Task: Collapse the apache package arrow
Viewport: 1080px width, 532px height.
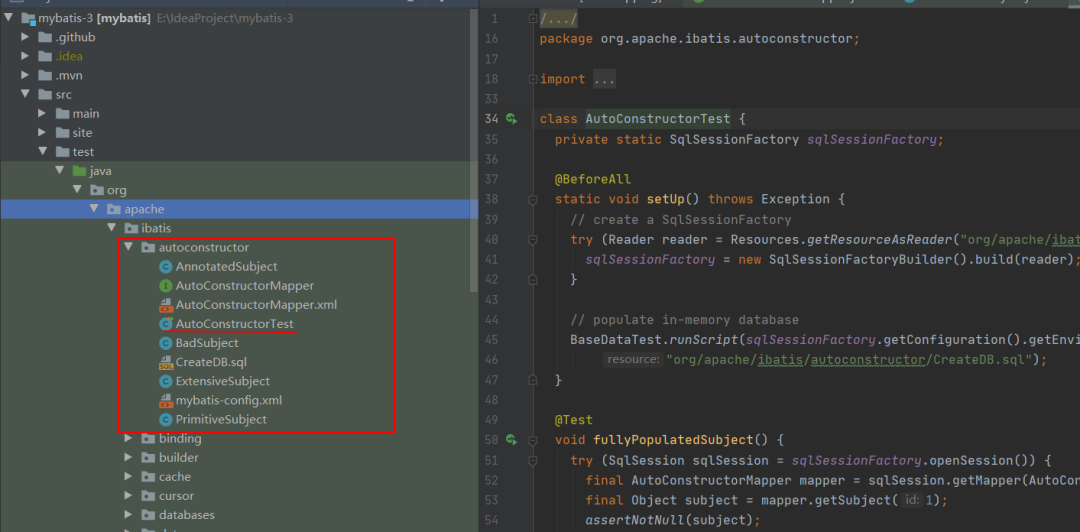Action: (x=94, y=209)
